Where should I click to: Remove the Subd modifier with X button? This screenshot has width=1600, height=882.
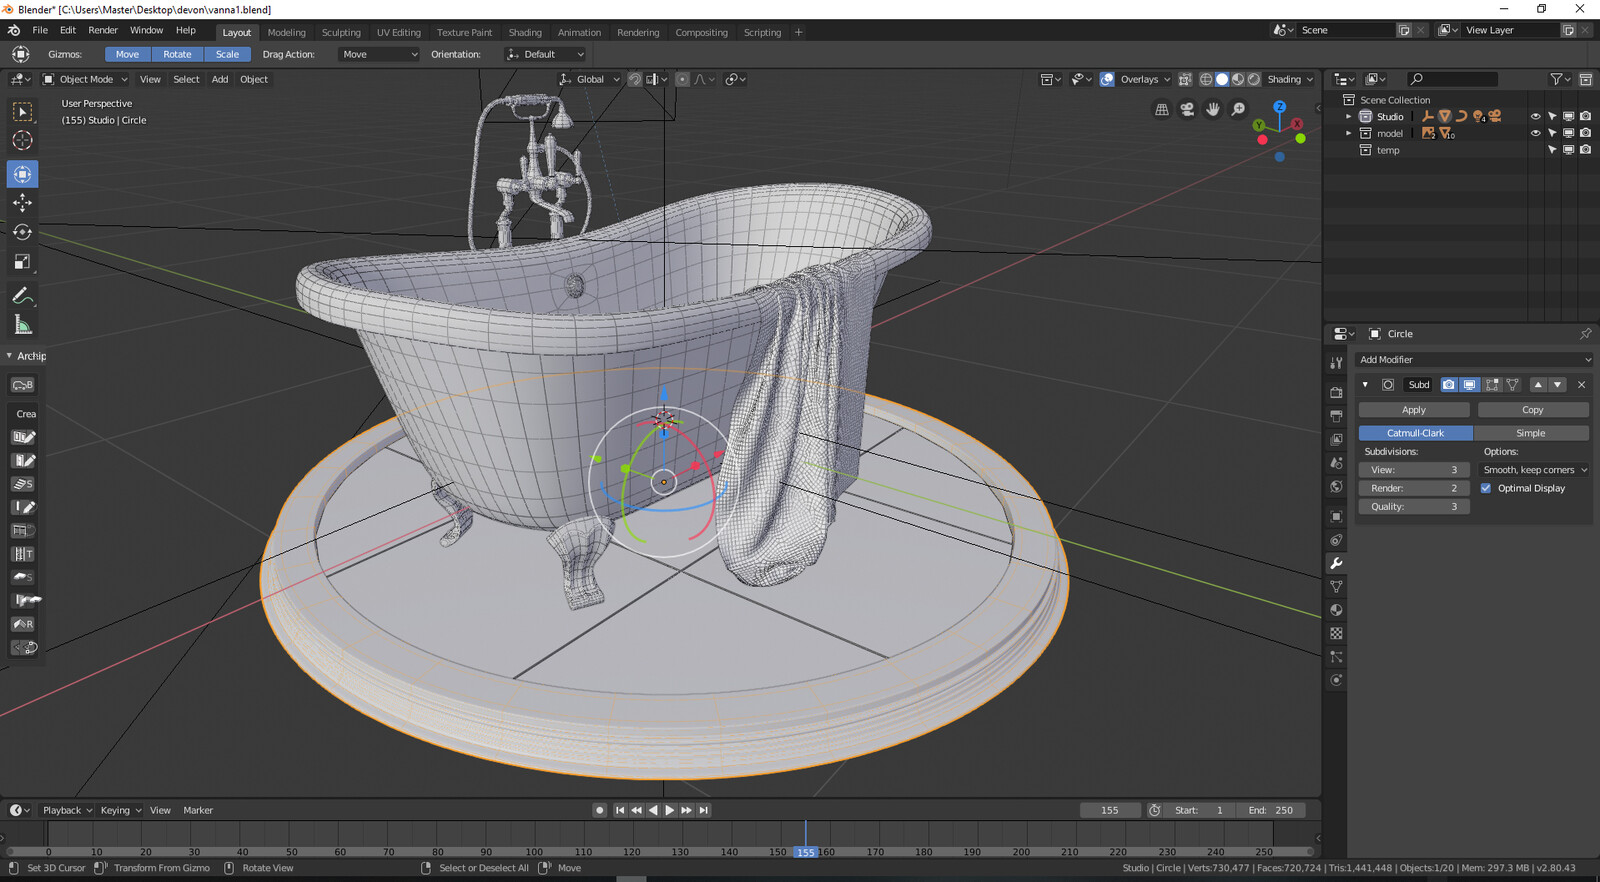point(1581,385)
